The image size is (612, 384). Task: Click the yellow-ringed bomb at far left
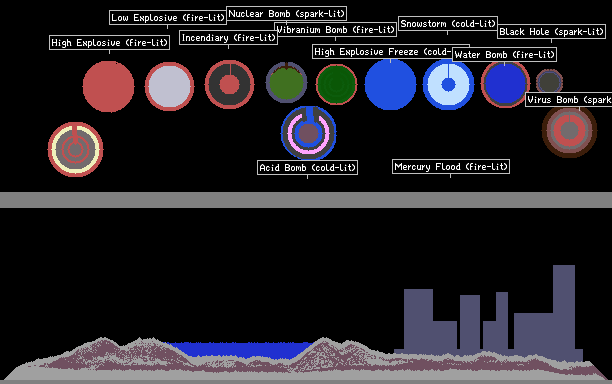pyautogui.click(x=75, y=149)
